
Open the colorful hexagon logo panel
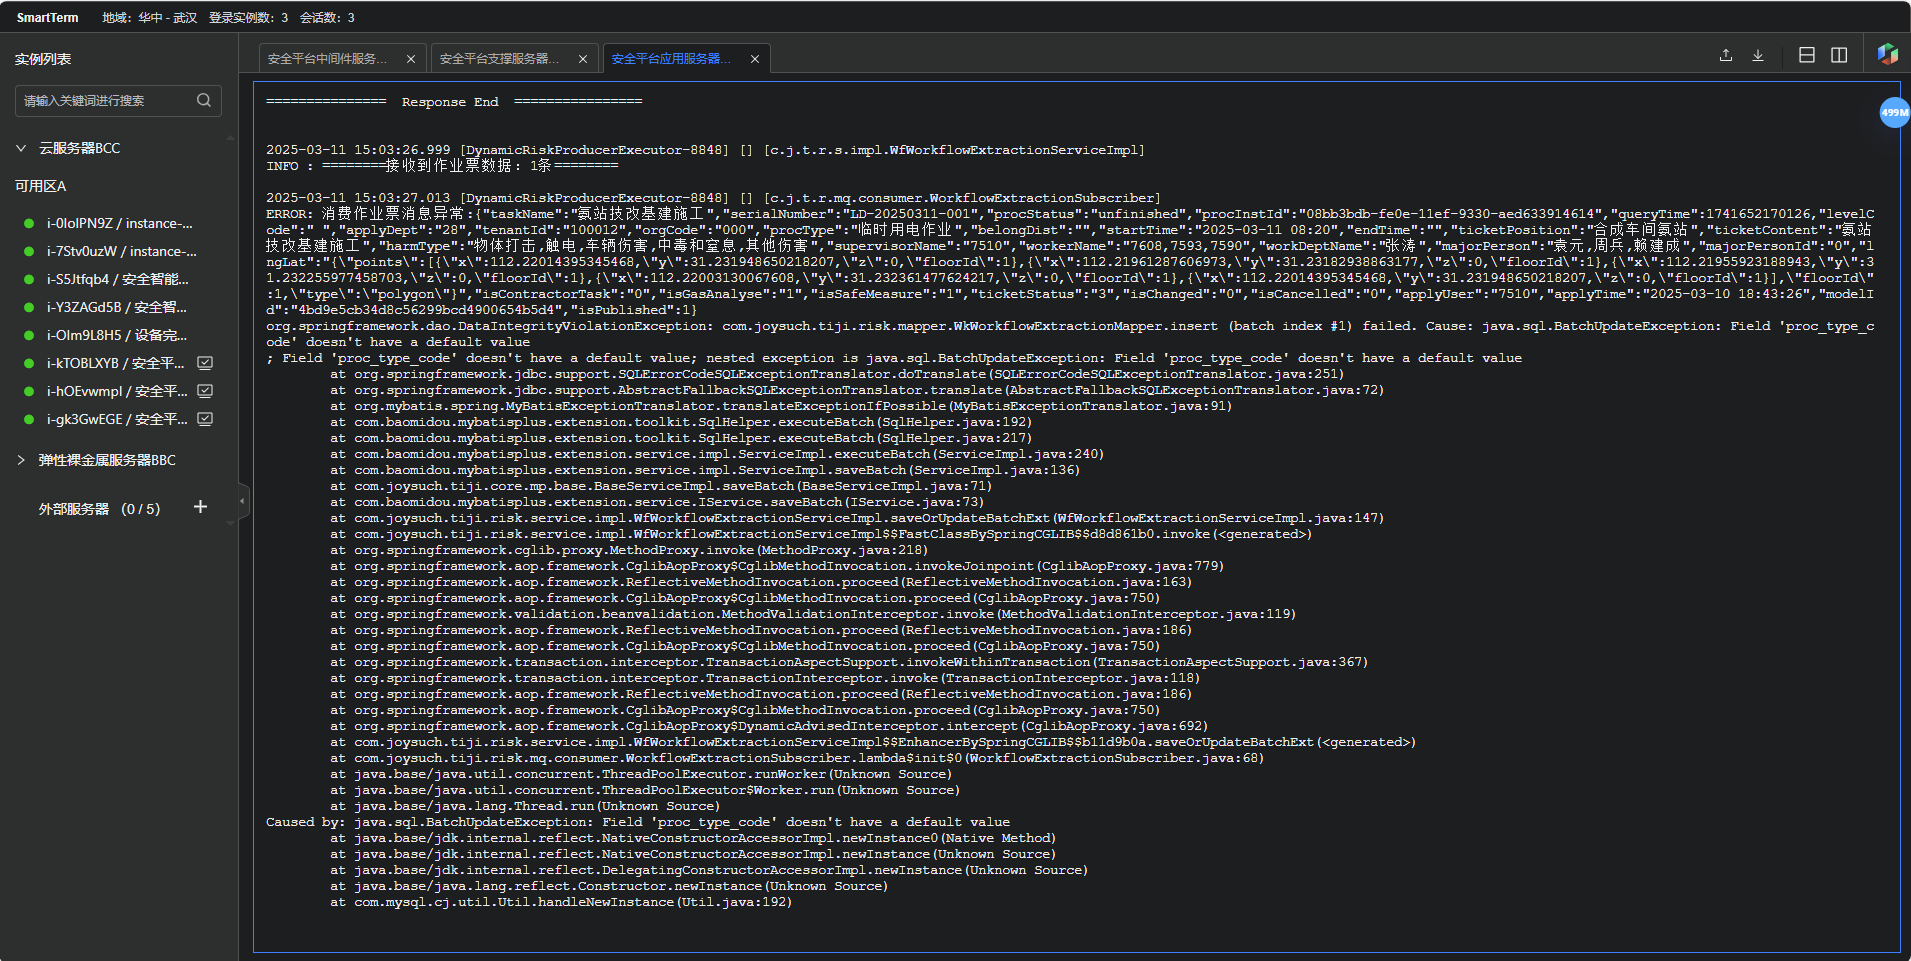[x=1887, y=54]
